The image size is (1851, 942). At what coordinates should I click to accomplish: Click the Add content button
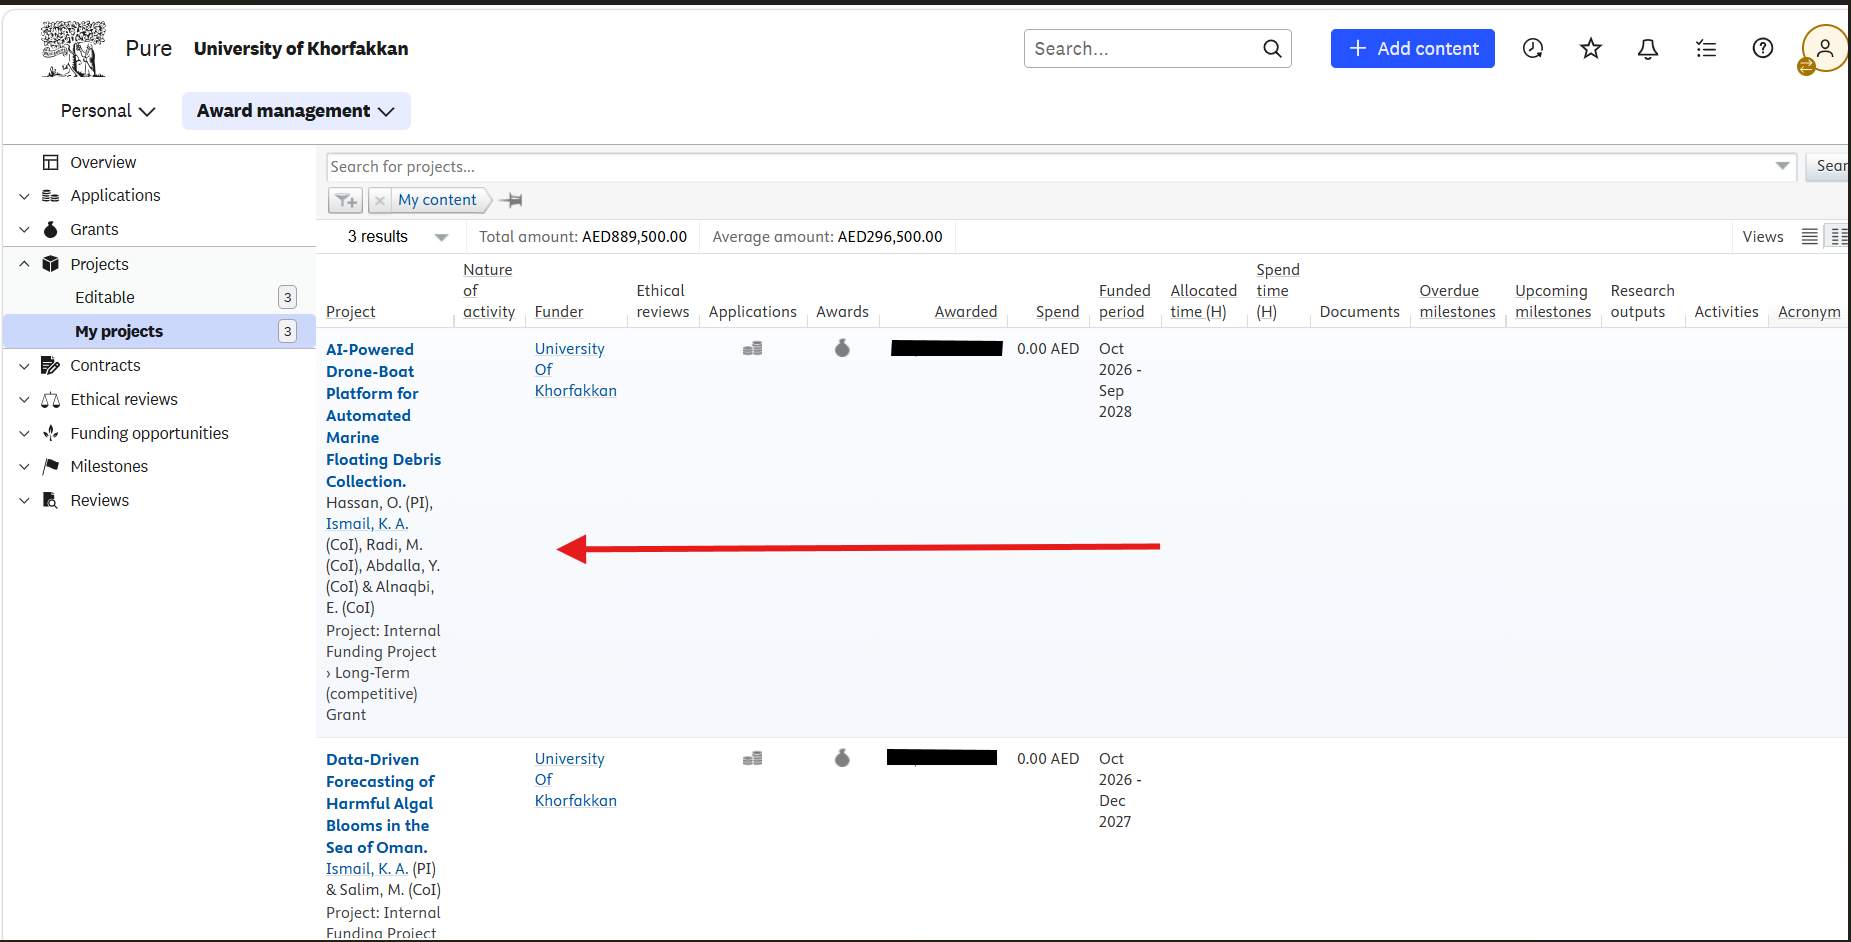coord(1412,48)
